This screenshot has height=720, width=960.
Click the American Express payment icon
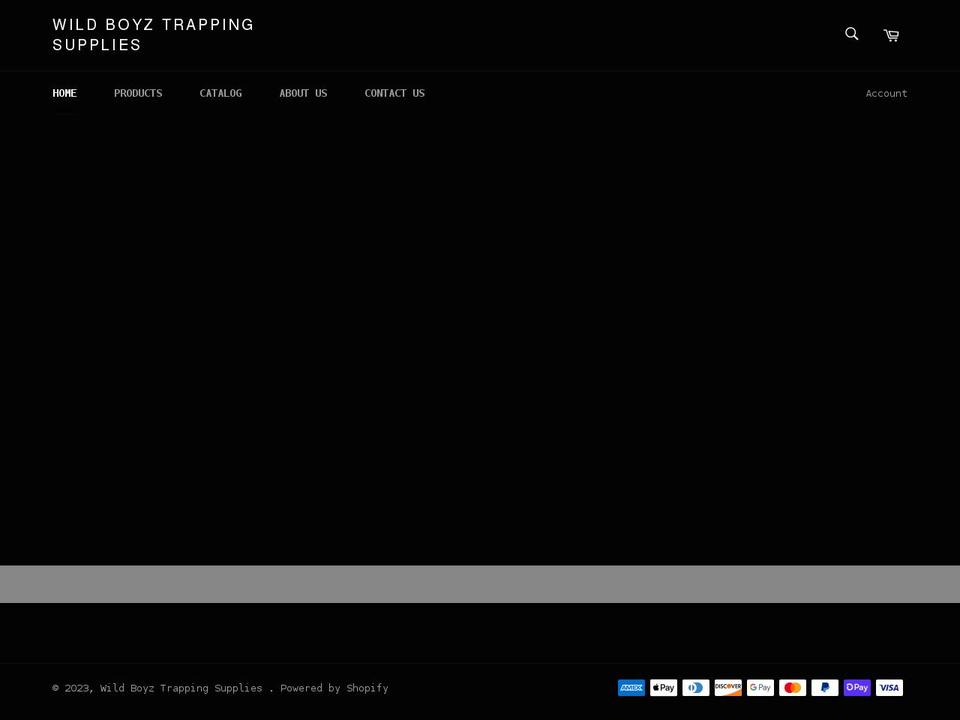coord(631,688)
